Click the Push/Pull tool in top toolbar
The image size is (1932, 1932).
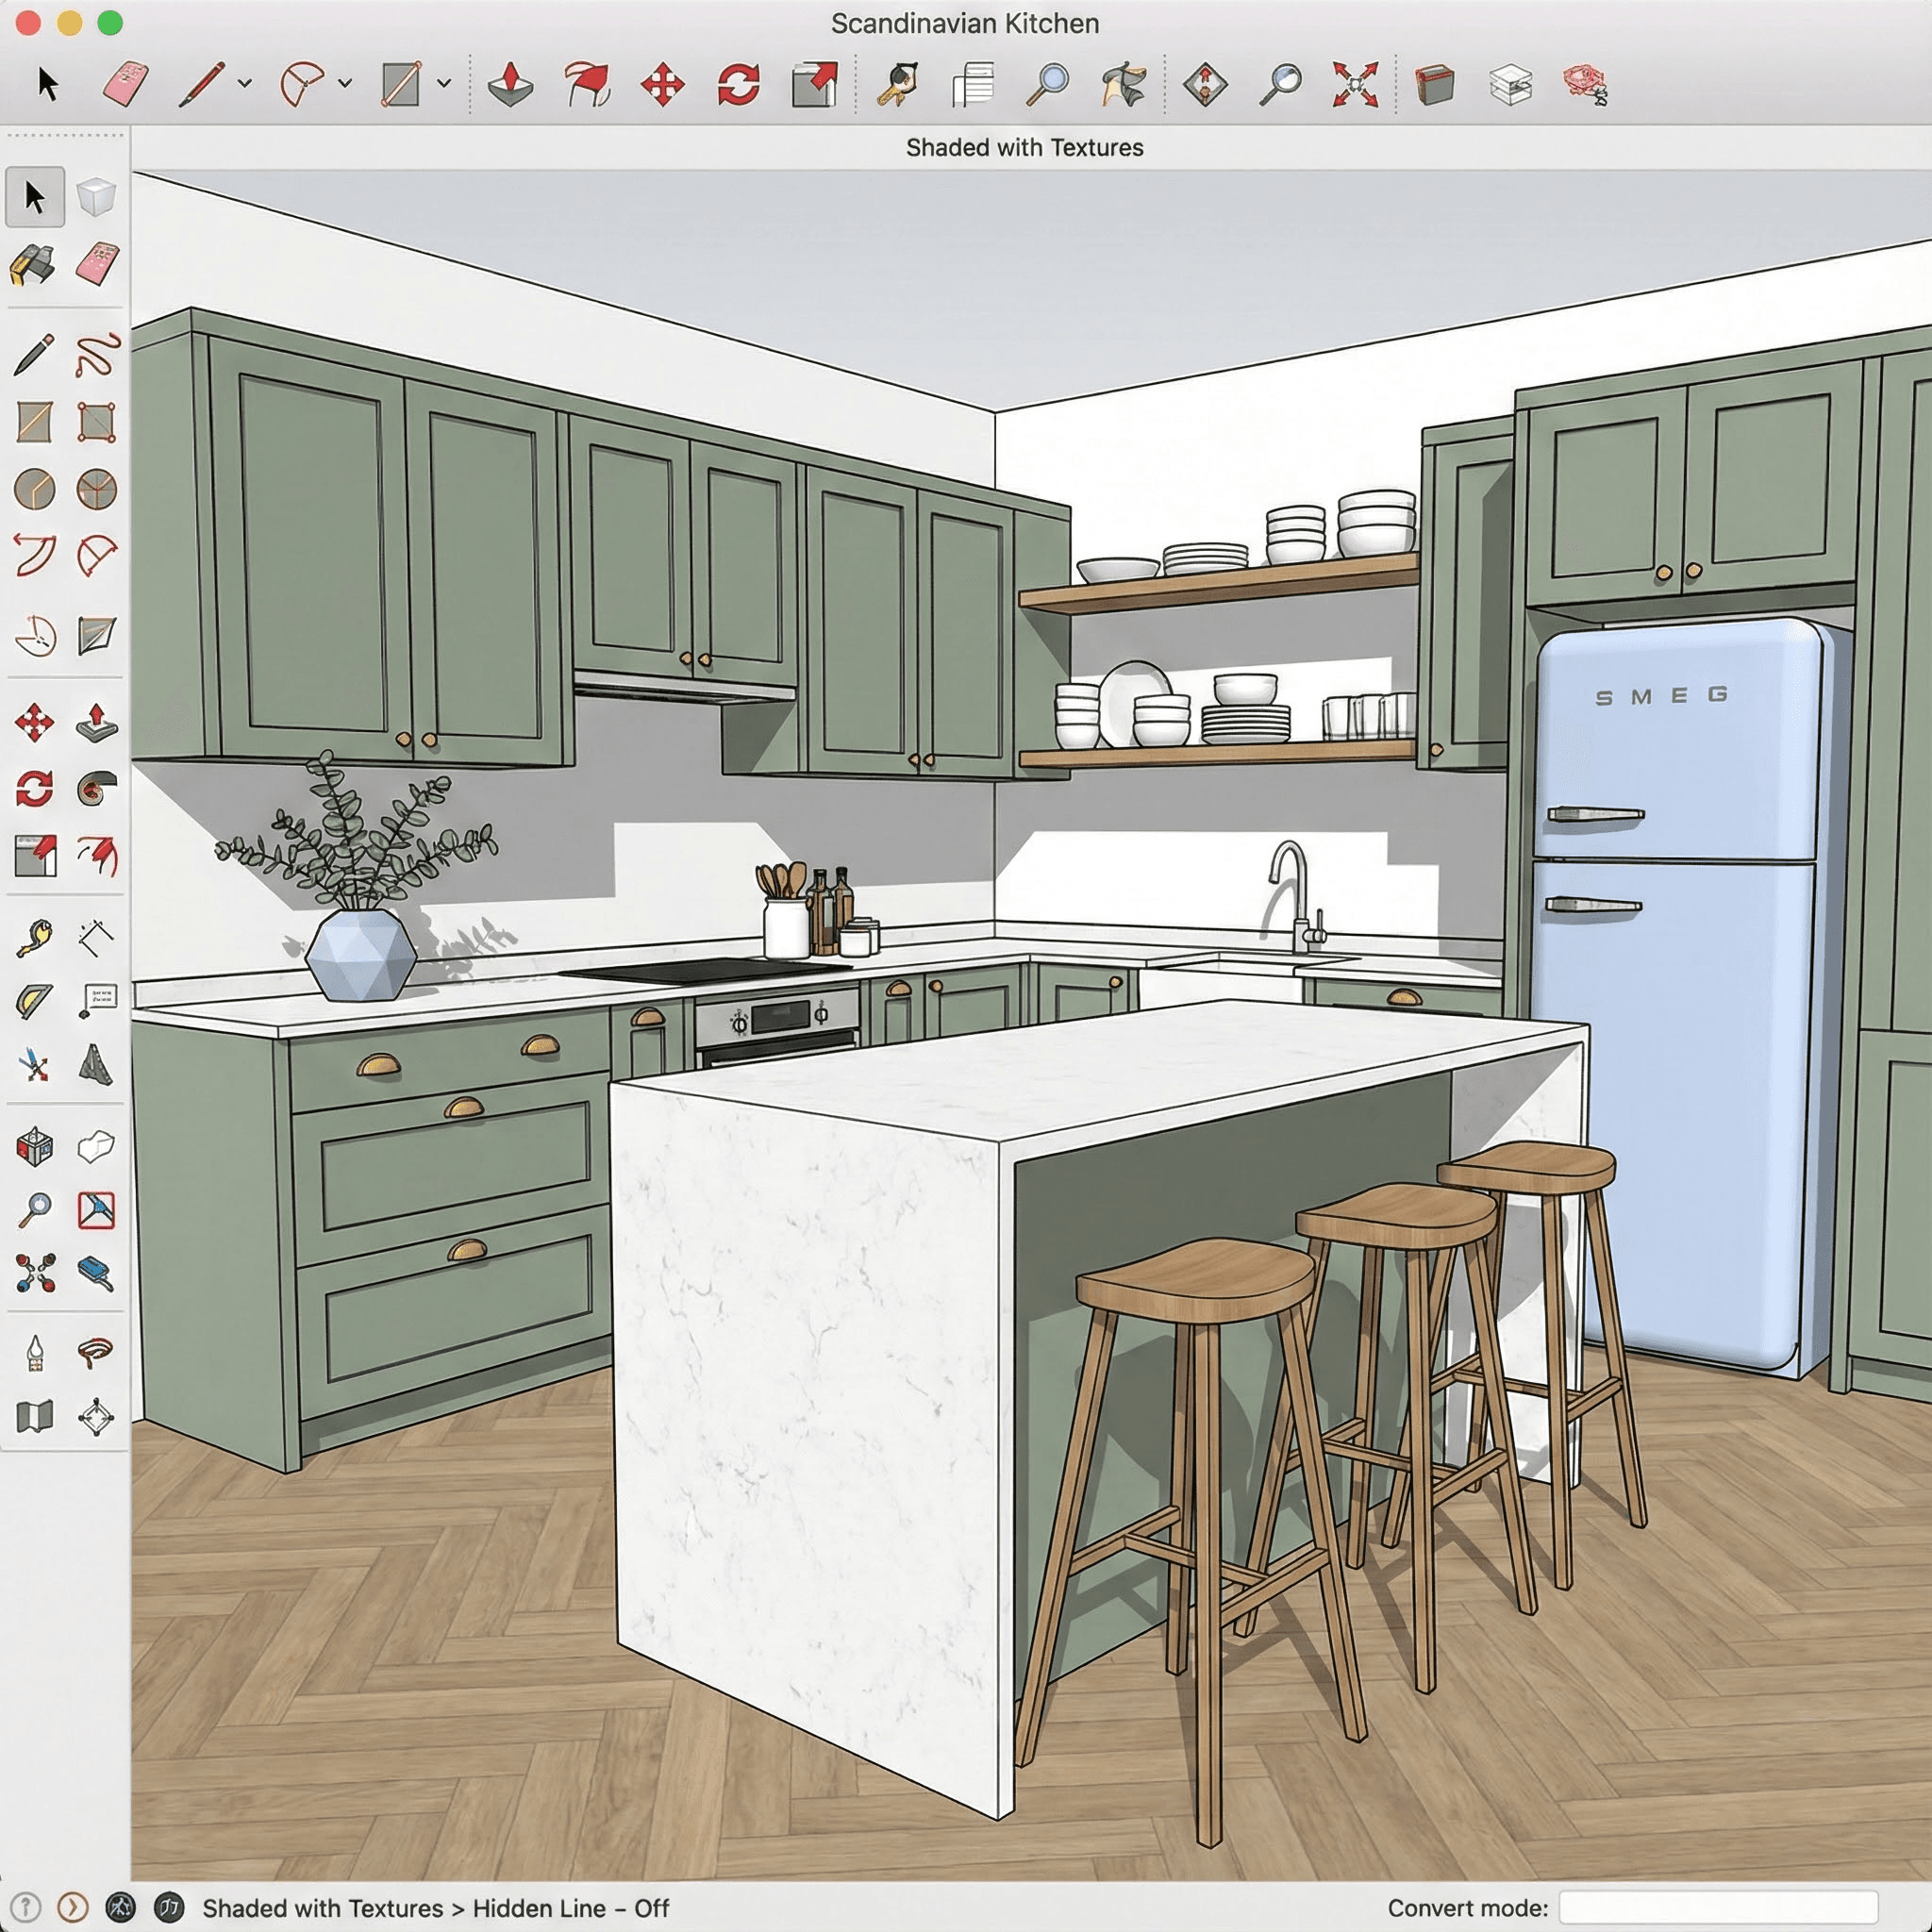[x=510, y=84]
